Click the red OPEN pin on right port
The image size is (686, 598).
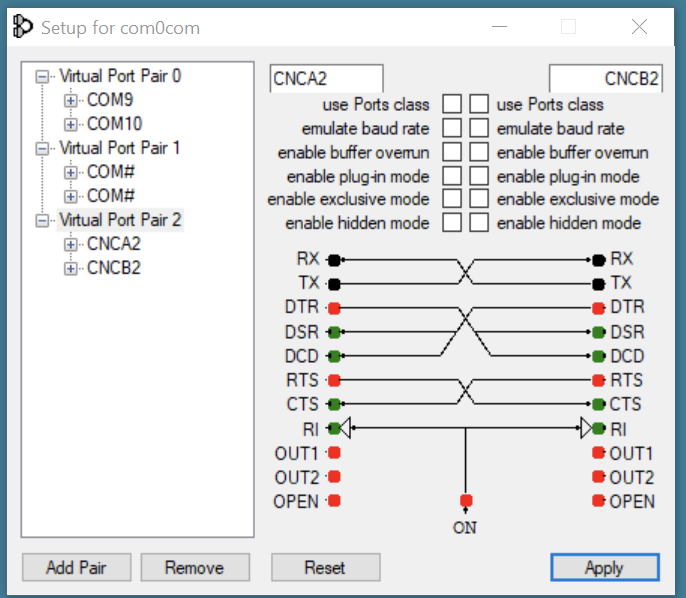pos(598,501)
